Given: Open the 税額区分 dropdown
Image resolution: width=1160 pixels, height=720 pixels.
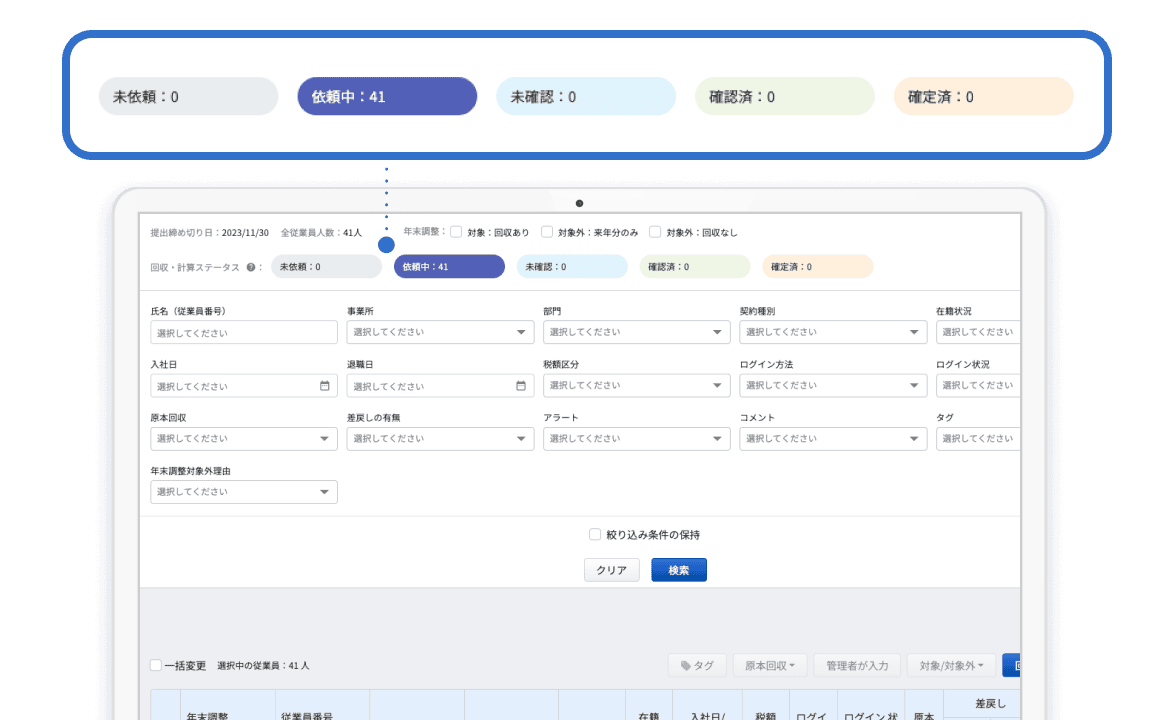Looking at the screenshot, I should pyautogui.click(x=636, y=386).
